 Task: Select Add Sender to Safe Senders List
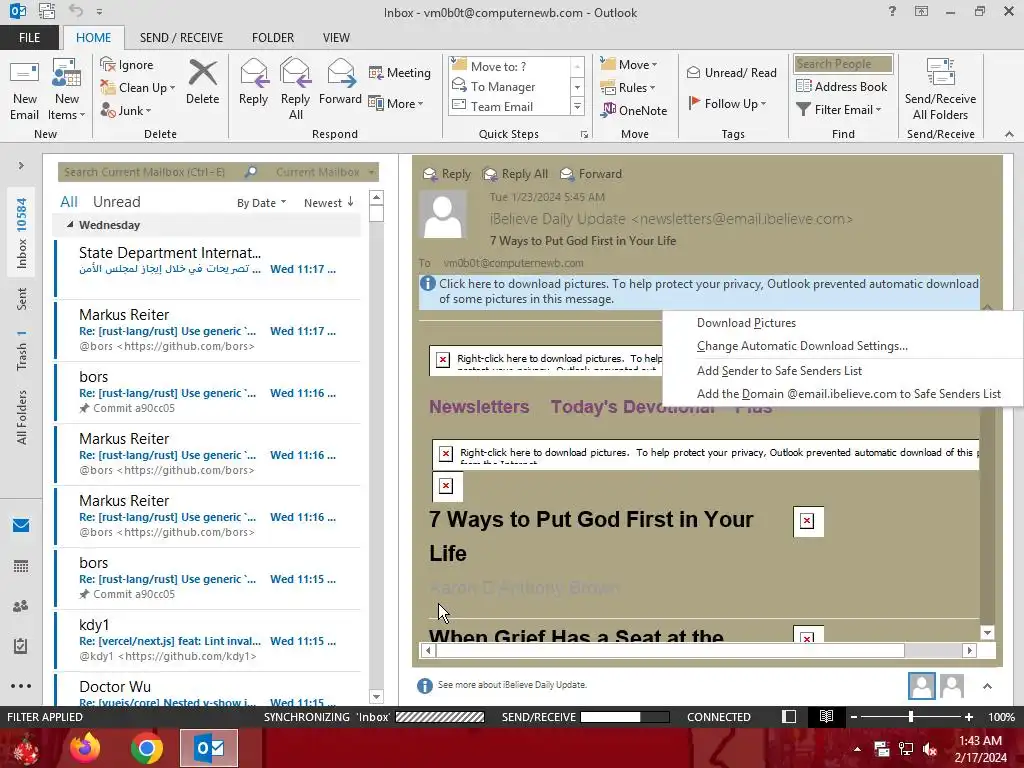click(x=779, y=371)
